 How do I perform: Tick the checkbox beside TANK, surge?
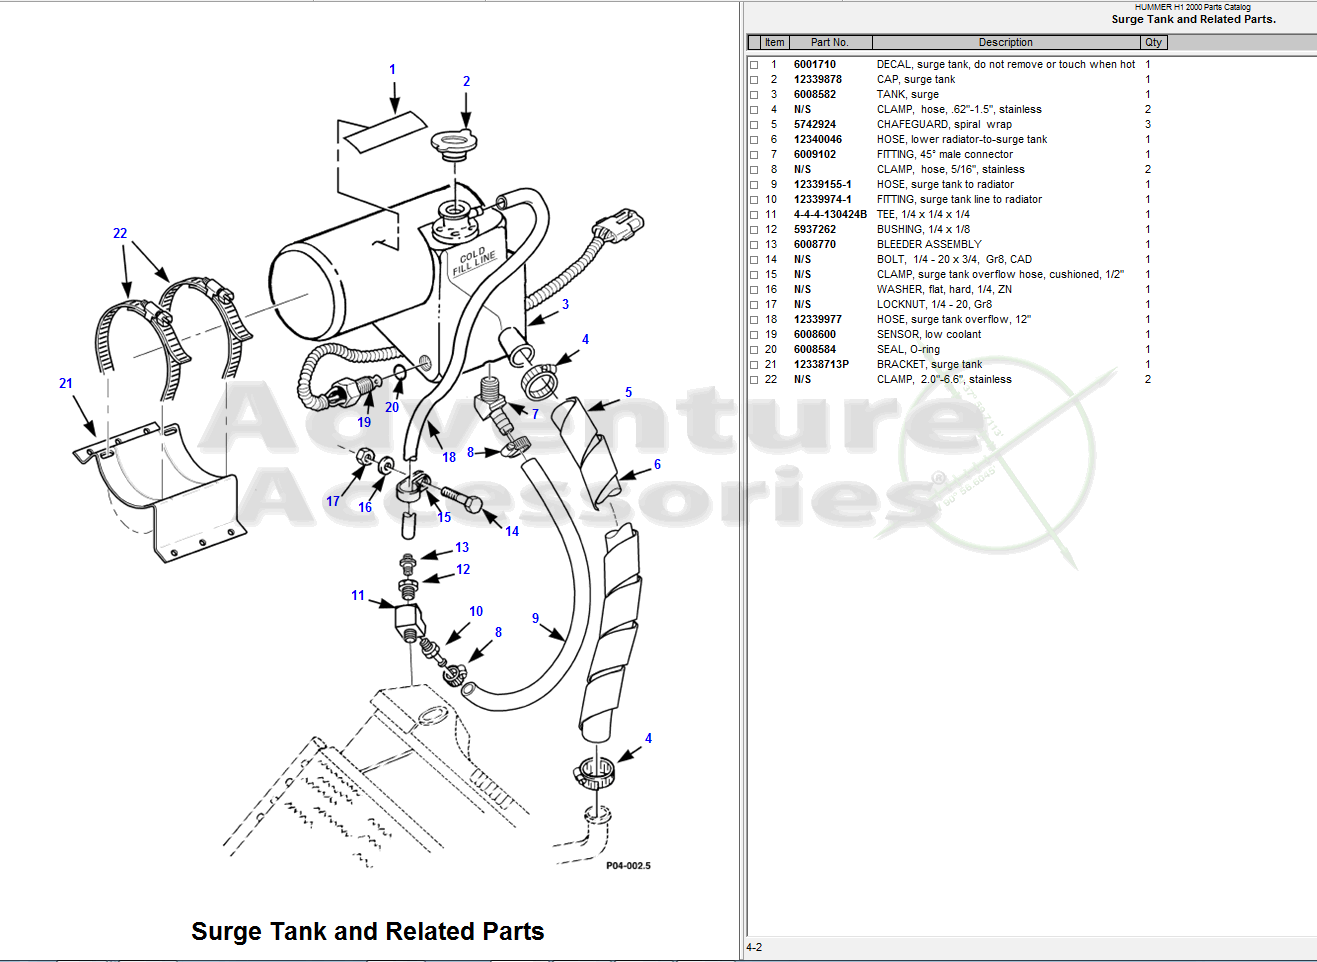pos(754,95)
